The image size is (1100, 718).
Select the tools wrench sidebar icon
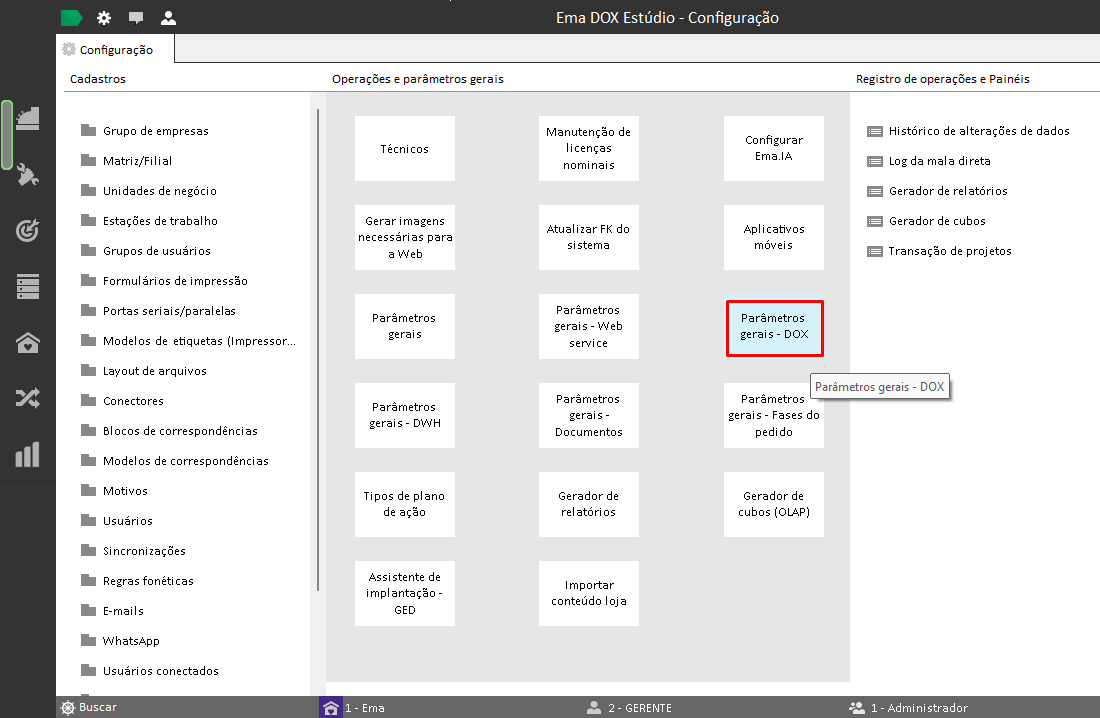point(28,174)
